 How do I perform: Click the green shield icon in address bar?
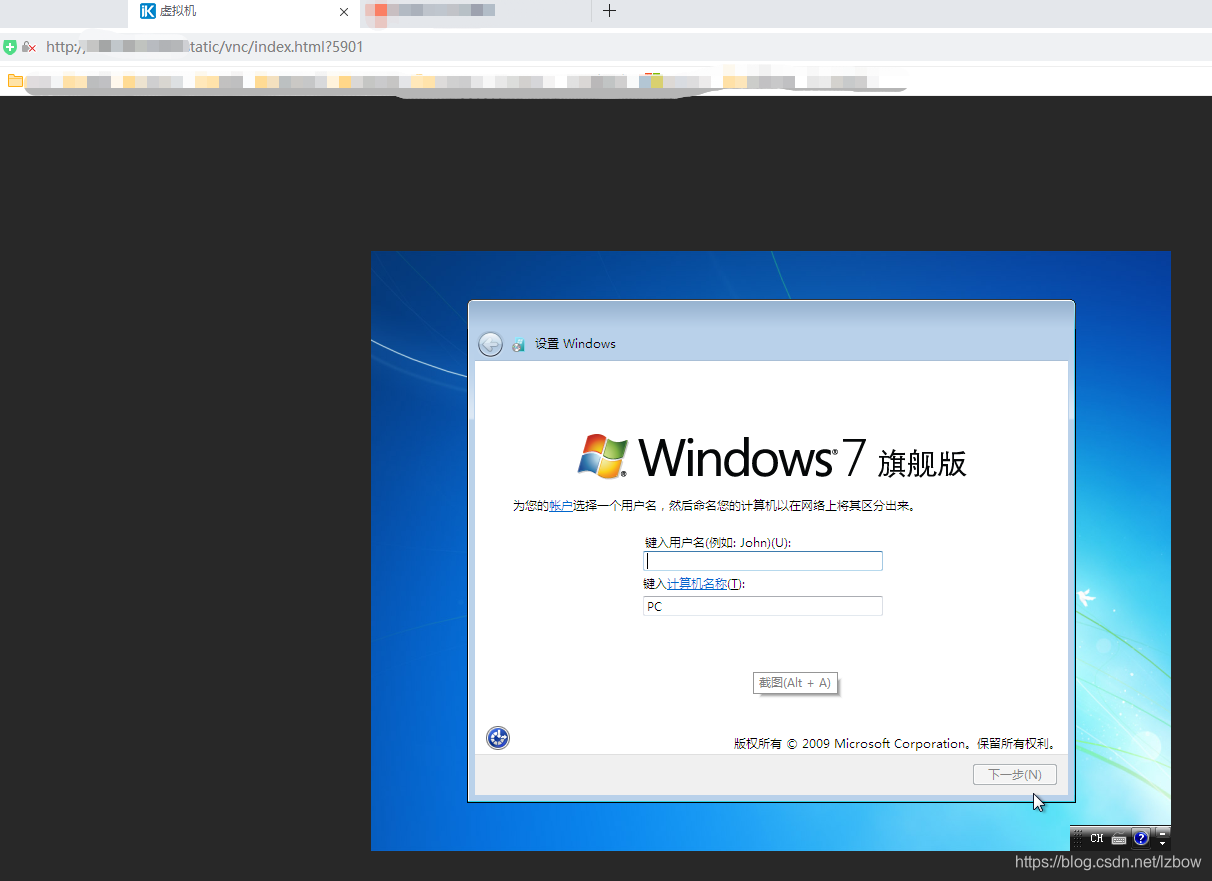(x=10, y=47)
